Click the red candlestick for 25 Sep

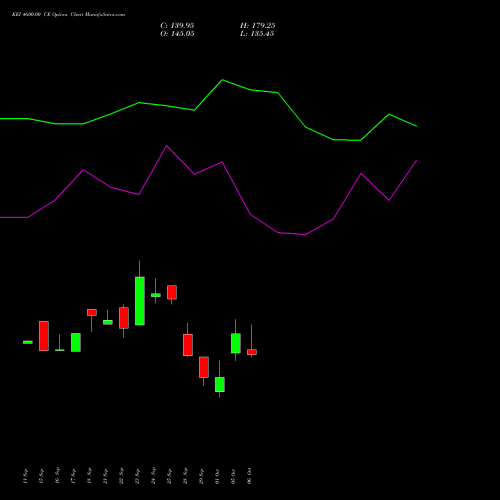point(172,292)
